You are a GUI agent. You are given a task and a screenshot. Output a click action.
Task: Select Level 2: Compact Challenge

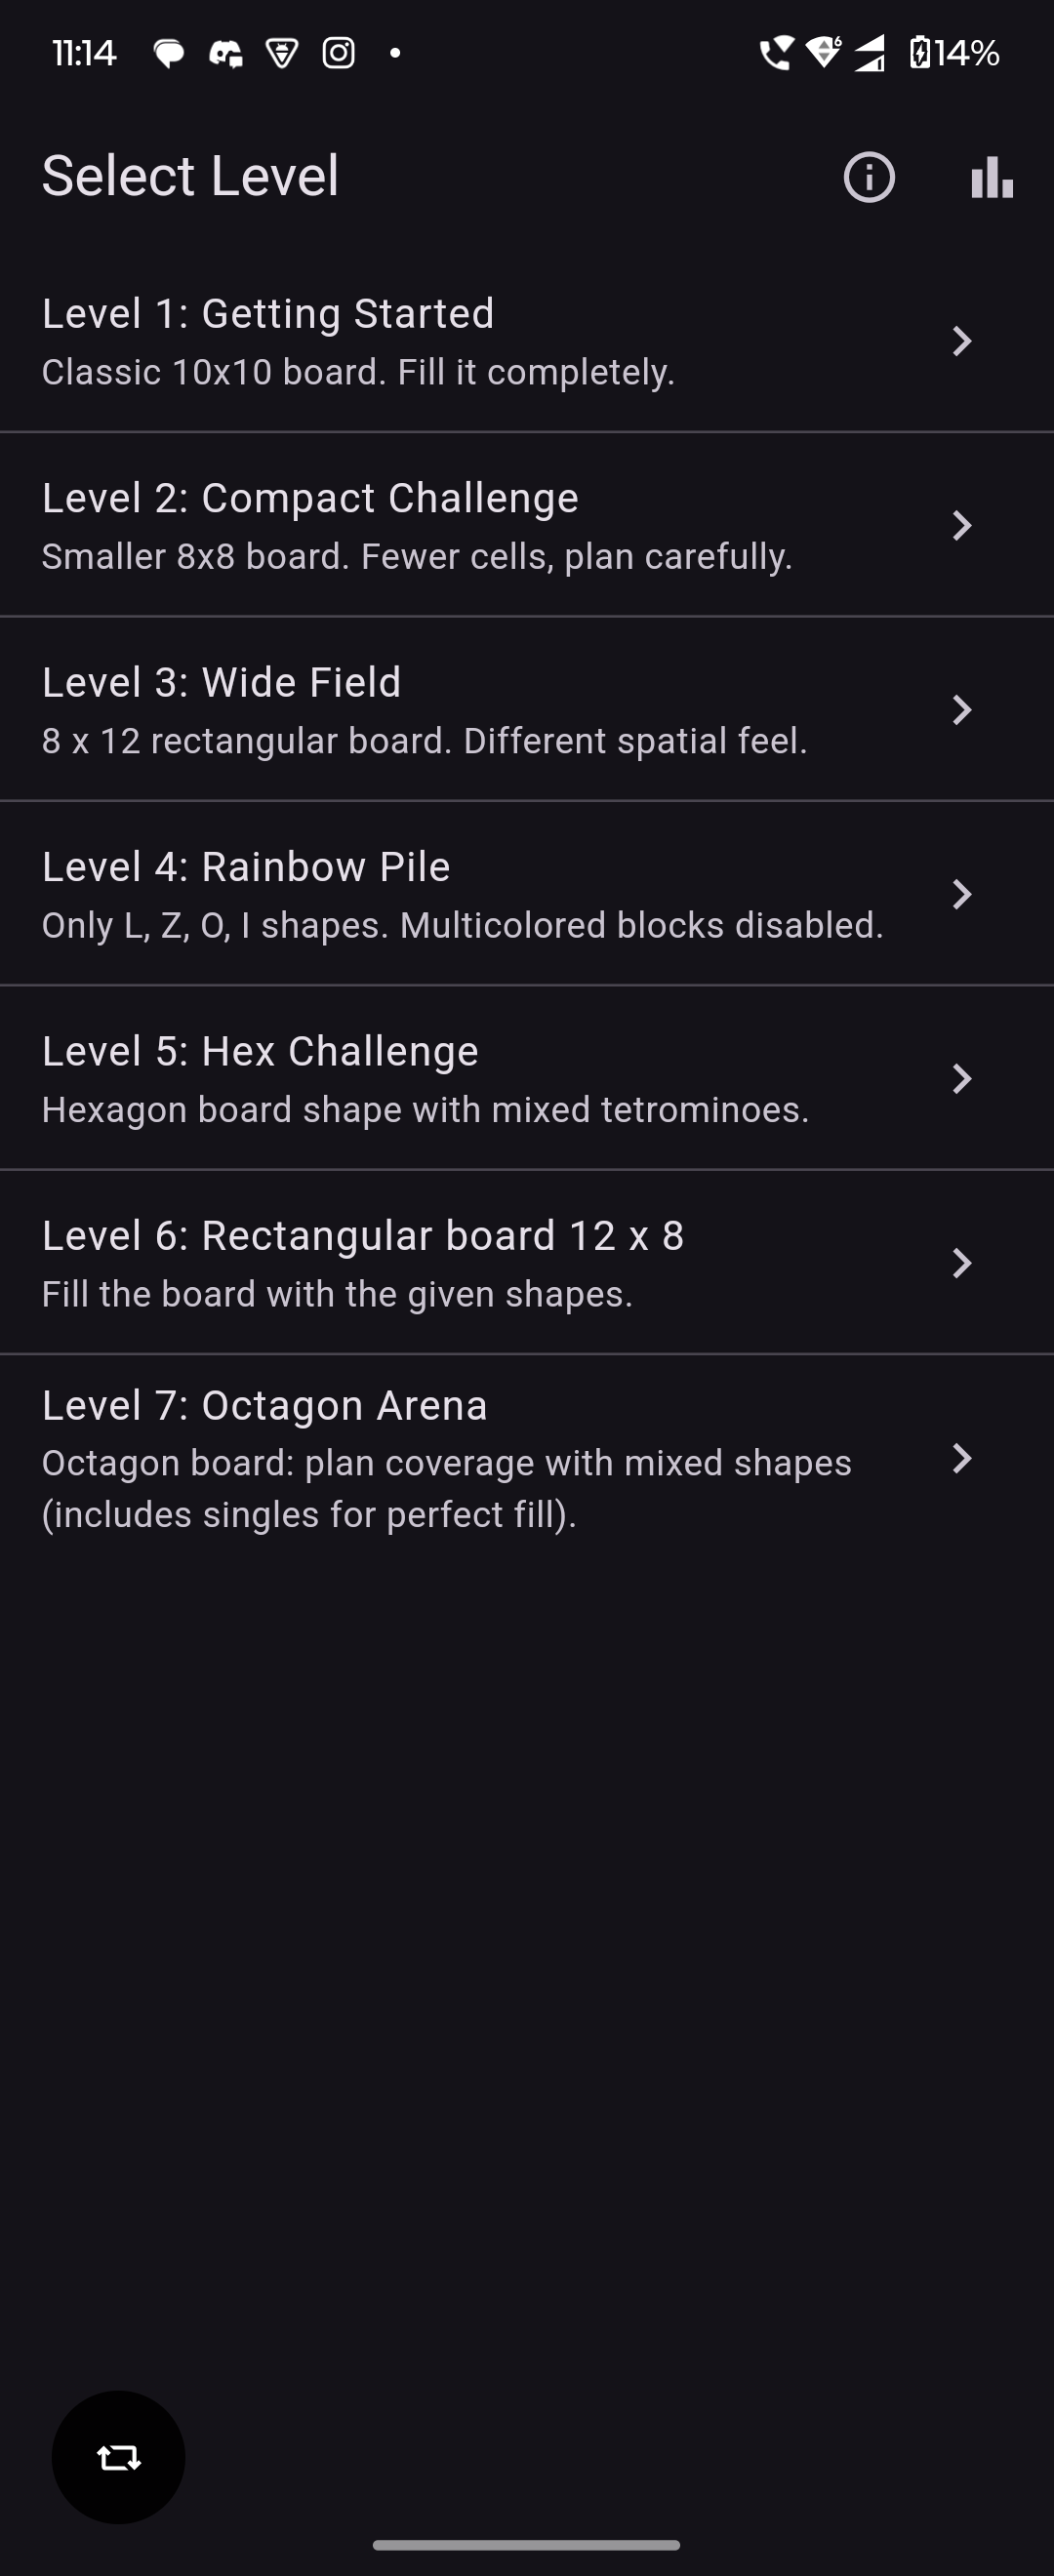click(x=310, y=498)
